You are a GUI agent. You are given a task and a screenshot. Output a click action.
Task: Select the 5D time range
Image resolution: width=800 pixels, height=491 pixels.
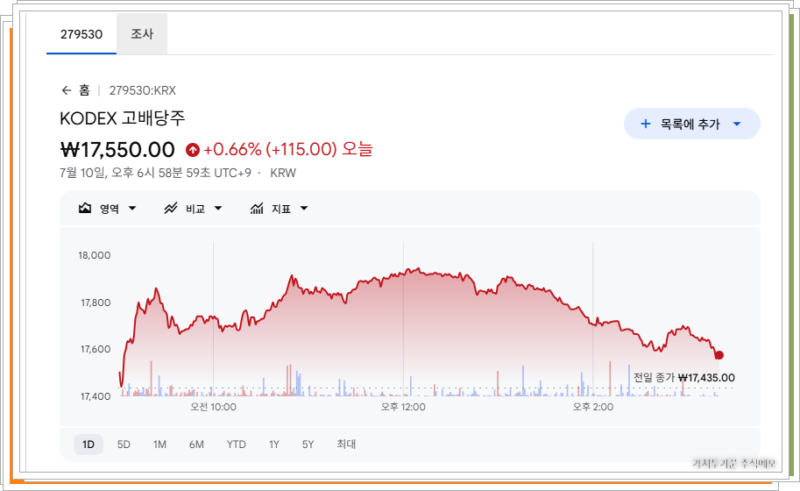coord(123,445)
